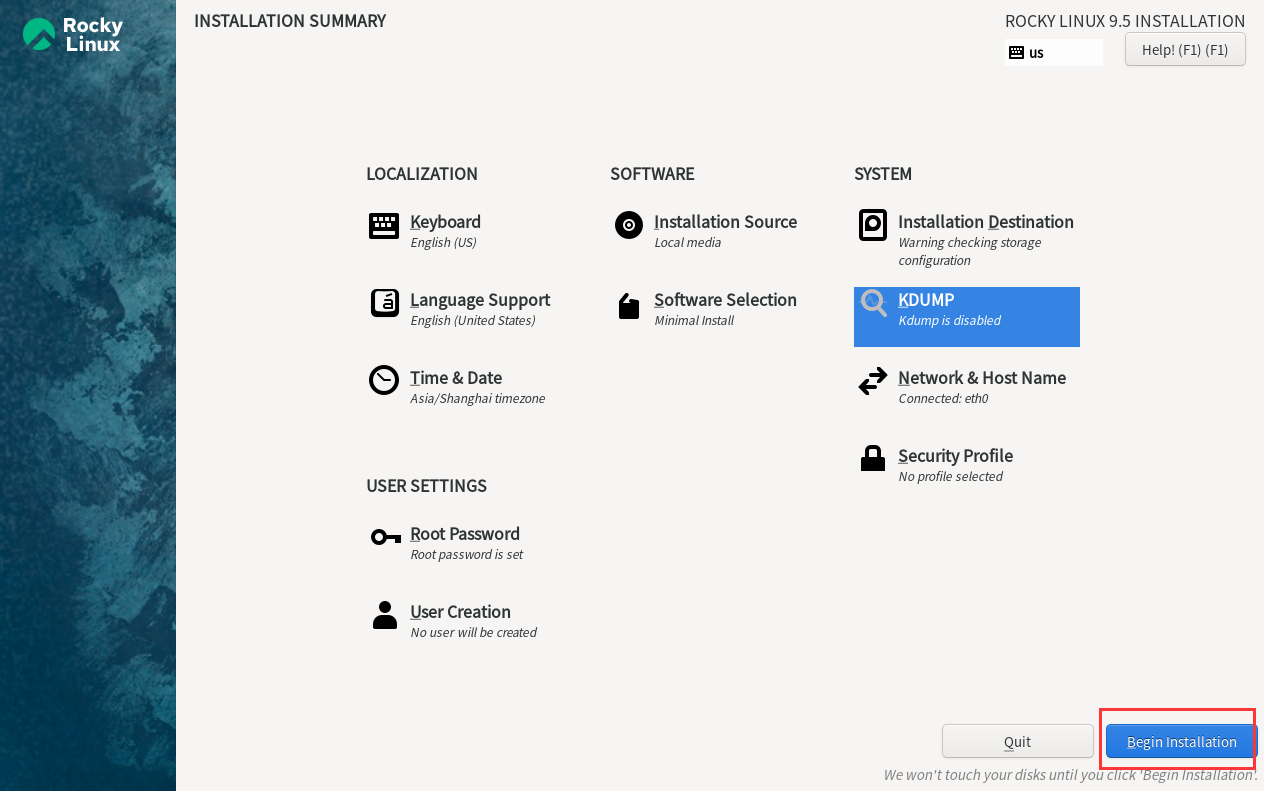Open Root Password settings
Image resolution: width=1264 pixels, height=791 pixels.
tap(465, 534)
